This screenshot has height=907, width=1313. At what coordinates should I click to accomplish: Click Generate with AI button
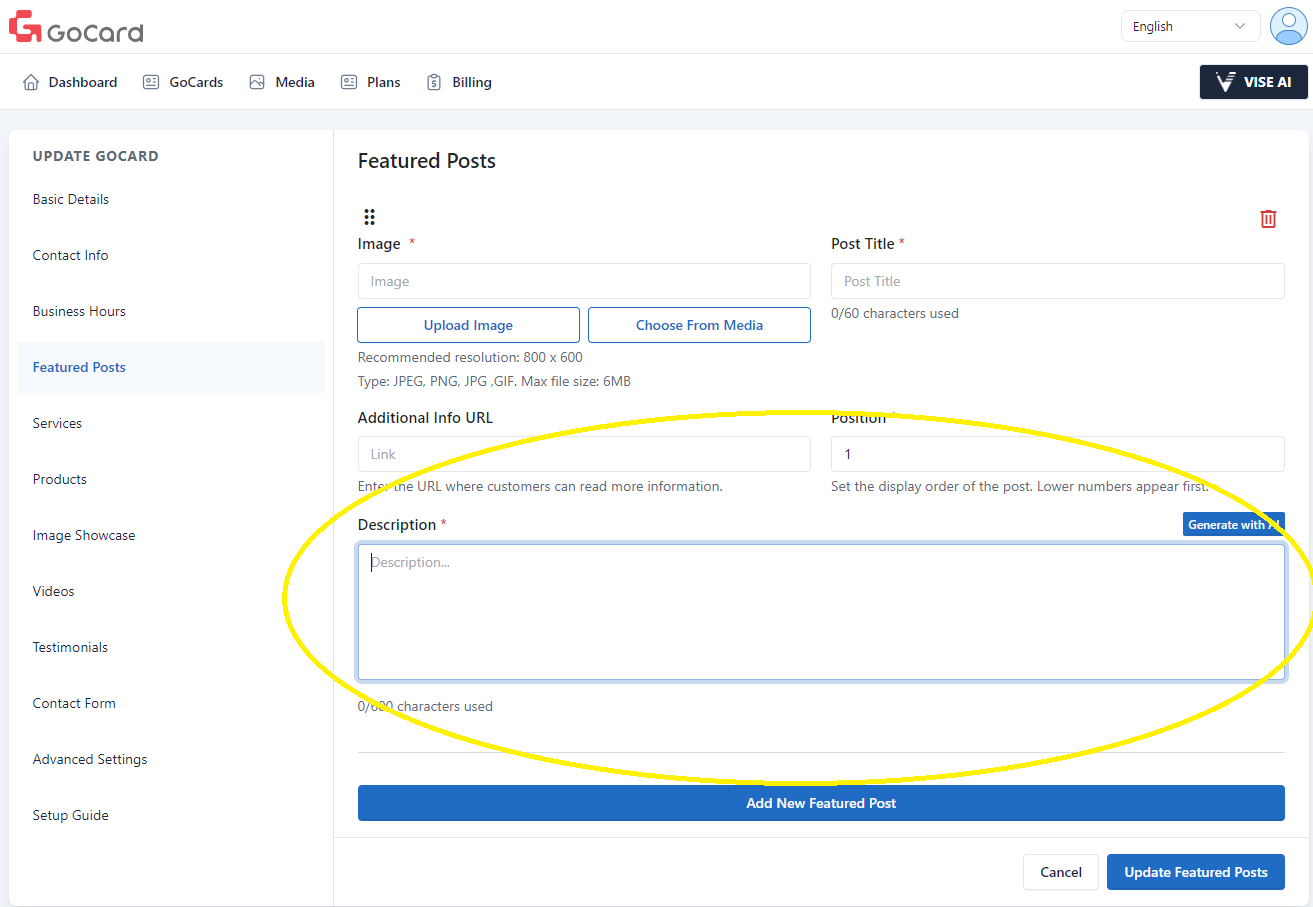tap(1232, 524)
